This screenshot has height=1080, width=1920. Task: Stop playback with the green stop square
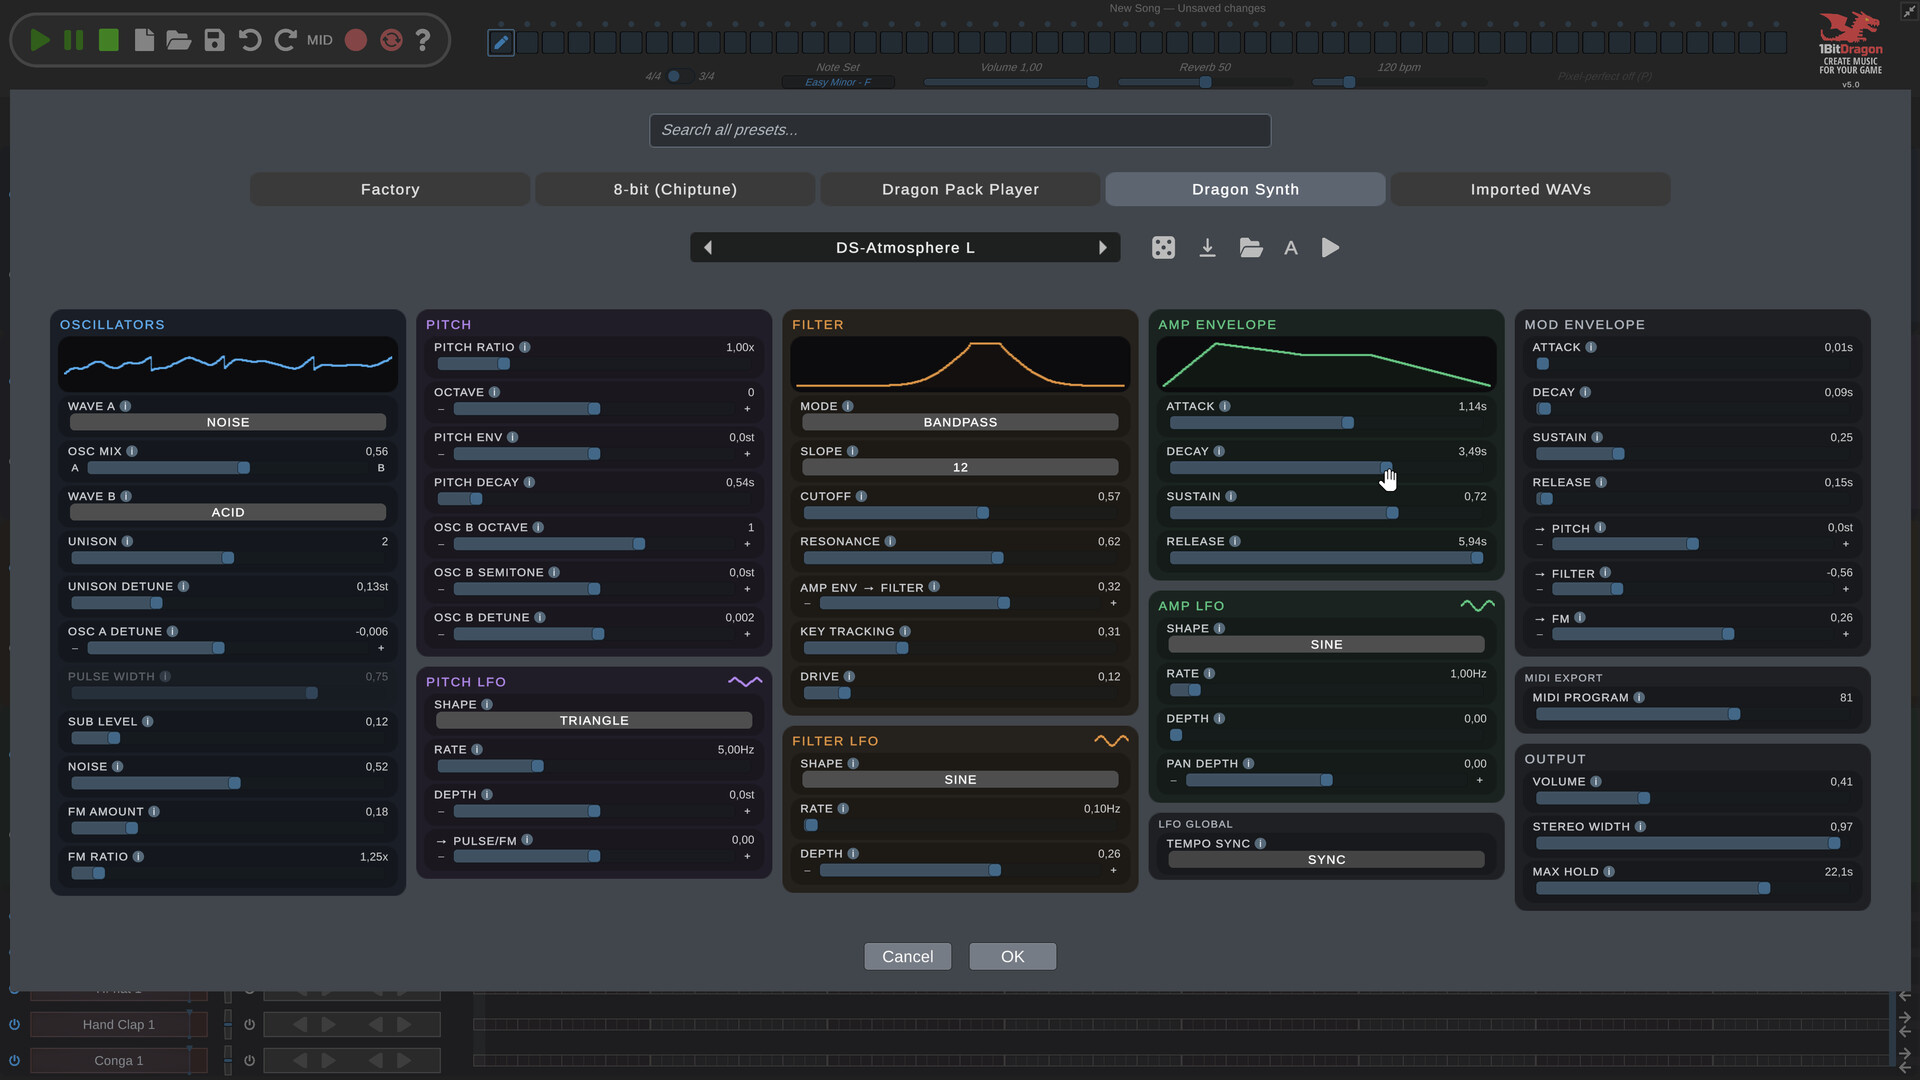click(x=109, y=40)
